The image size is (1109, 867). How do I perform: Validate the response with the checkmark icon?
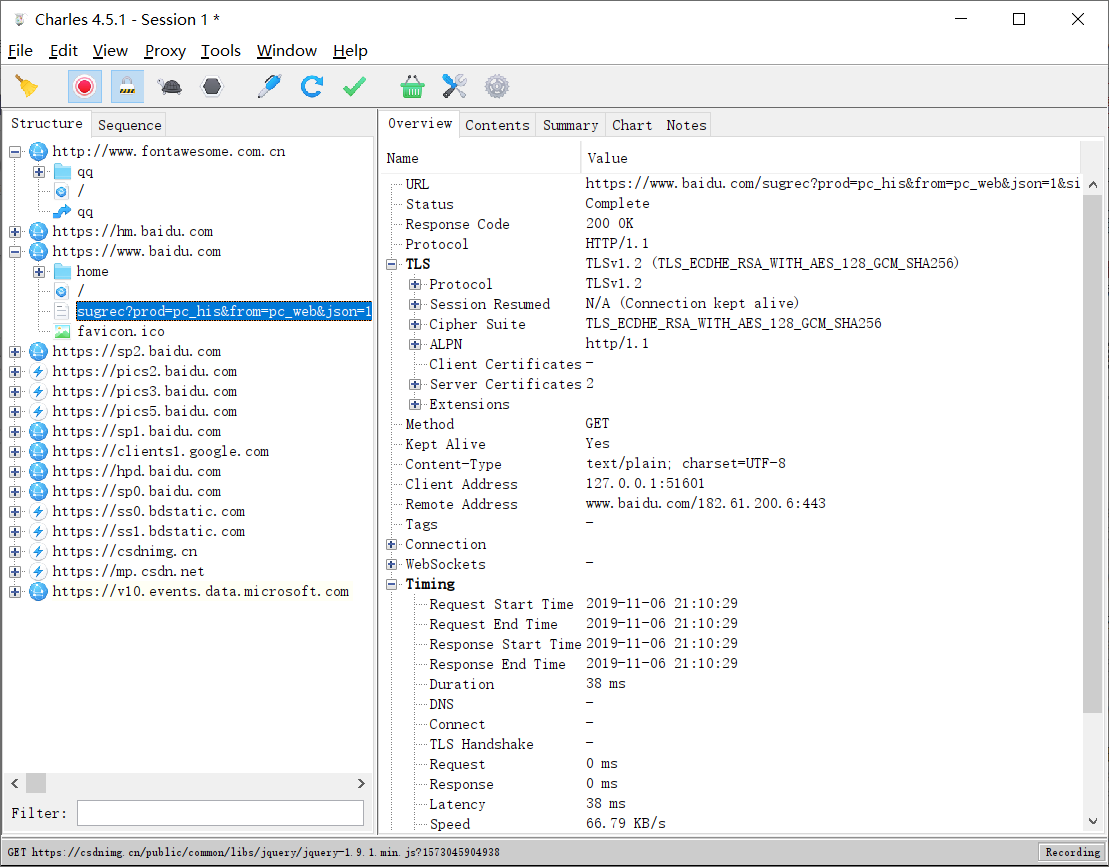[353, 86]
